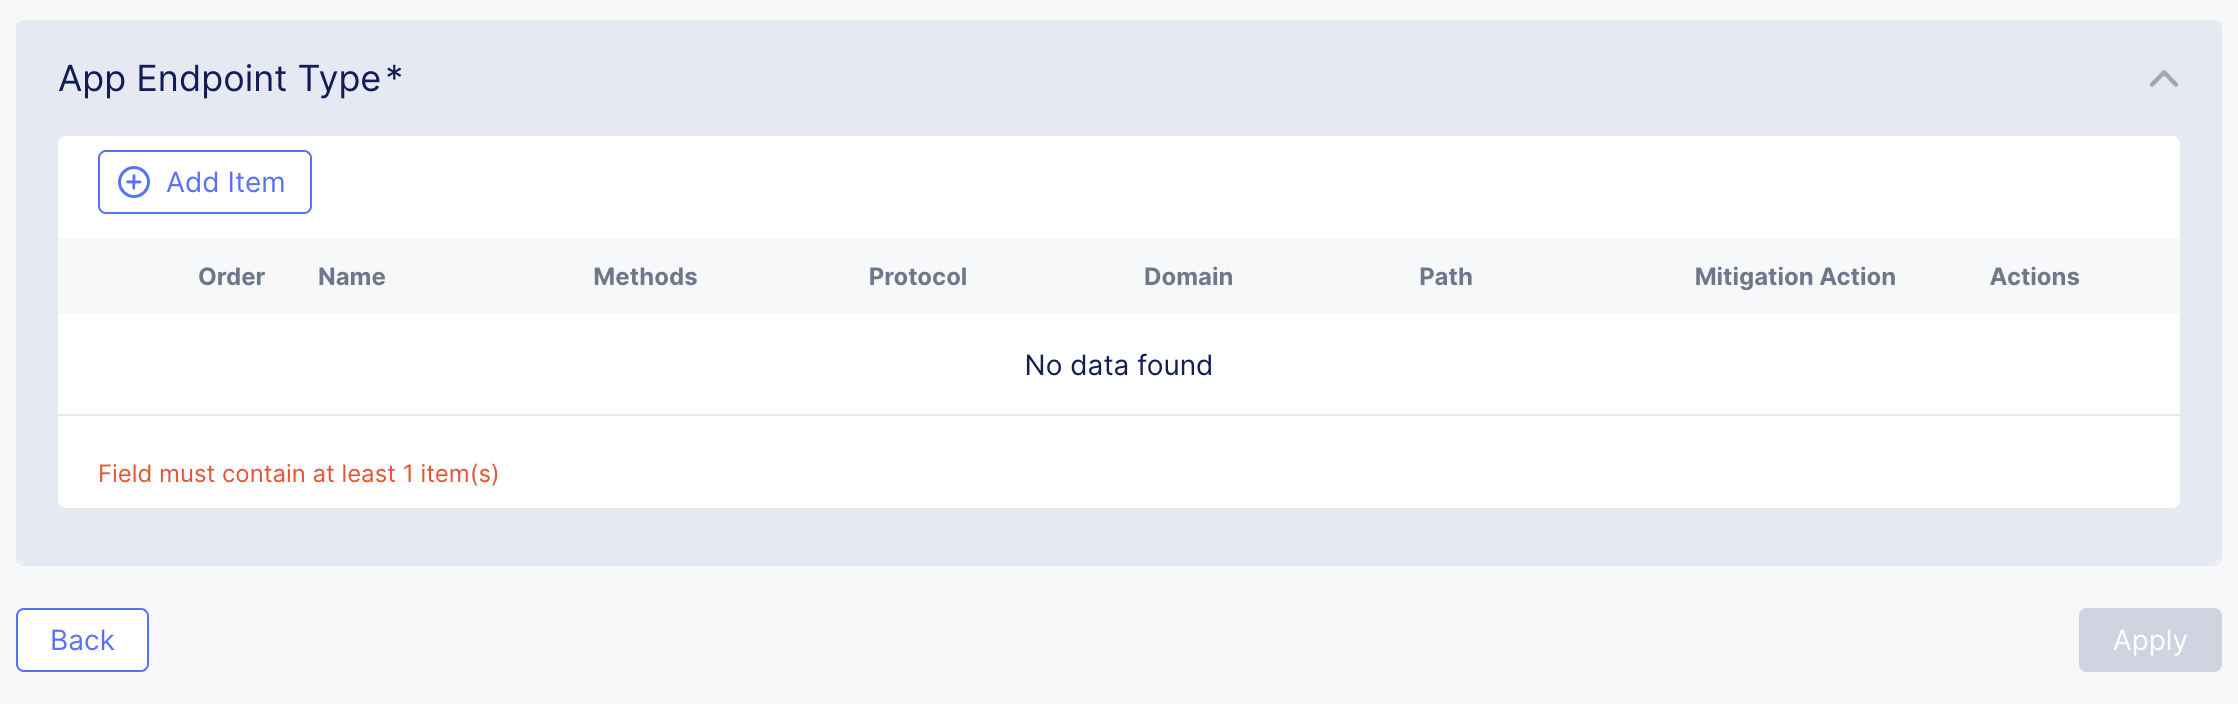Click the Protocol column header

(917, 277)
